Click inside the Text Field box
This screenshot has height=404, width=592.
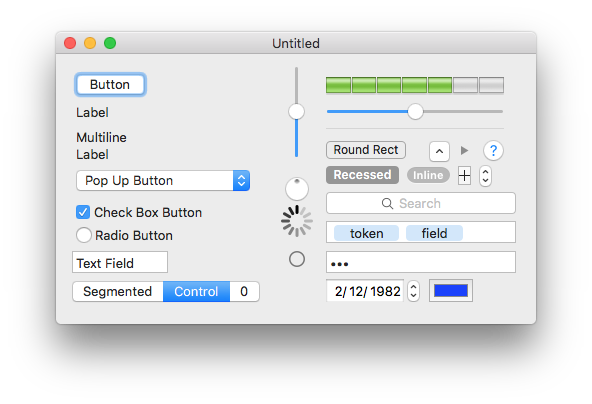[120, 262]
